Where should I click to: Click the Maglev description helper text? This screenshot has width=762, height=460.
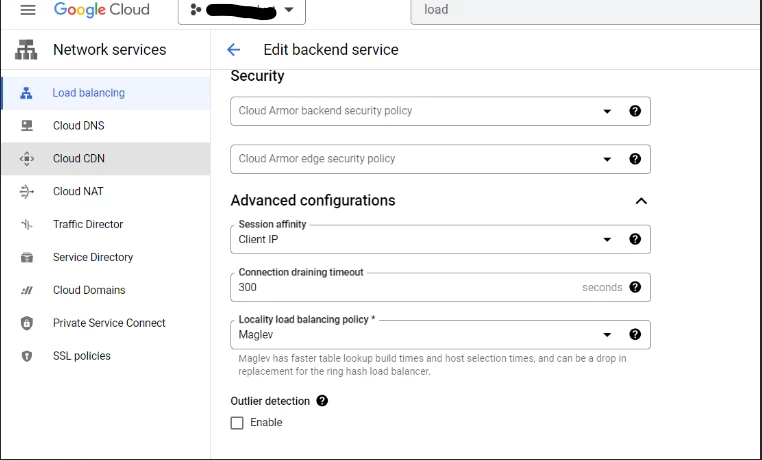(x=432, y=365)
